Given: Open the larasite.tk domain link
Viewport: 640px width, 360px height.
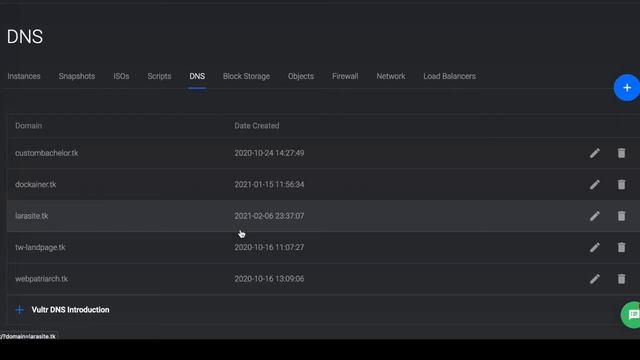Looking at the screenshot, I should pyautogui.click(x=31, y=216).
